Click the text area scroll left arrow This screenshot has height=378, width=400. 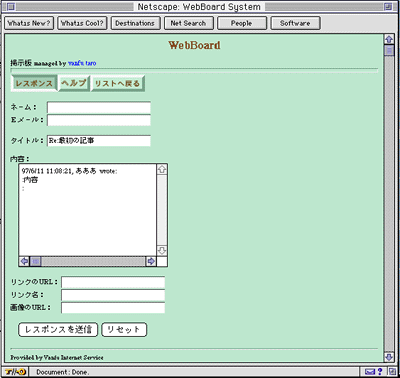click(24, 261)
